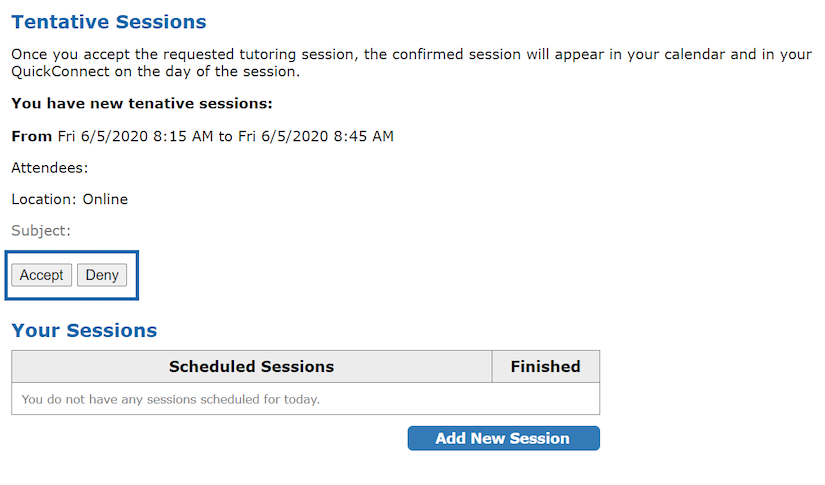
Task: Click the Location label
Action: pyautogui.click(x=44, y=199)
